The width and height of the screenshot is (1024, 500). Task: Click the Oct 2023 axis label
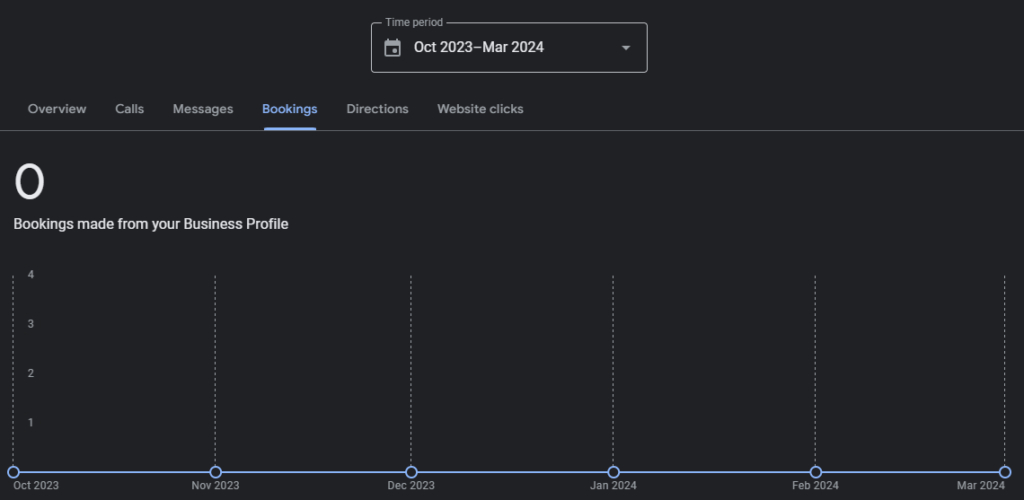(36, 486)
